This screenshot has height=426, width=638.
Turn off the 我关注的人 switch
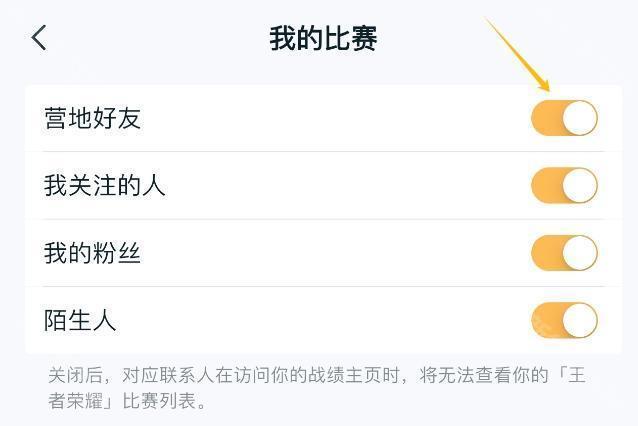click(564, 186)
